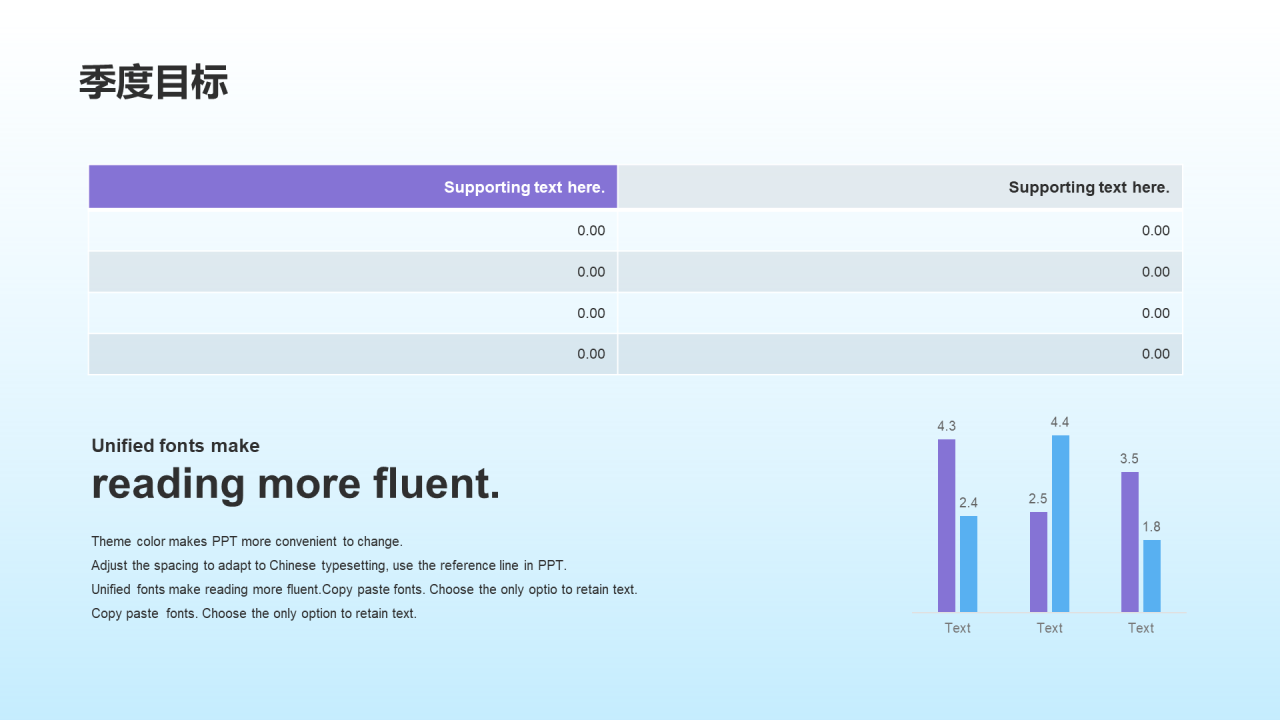Select the blue chart bar labeled 4.4
This screenshot has height=720, width=1280.
(x=1060, y=524)
